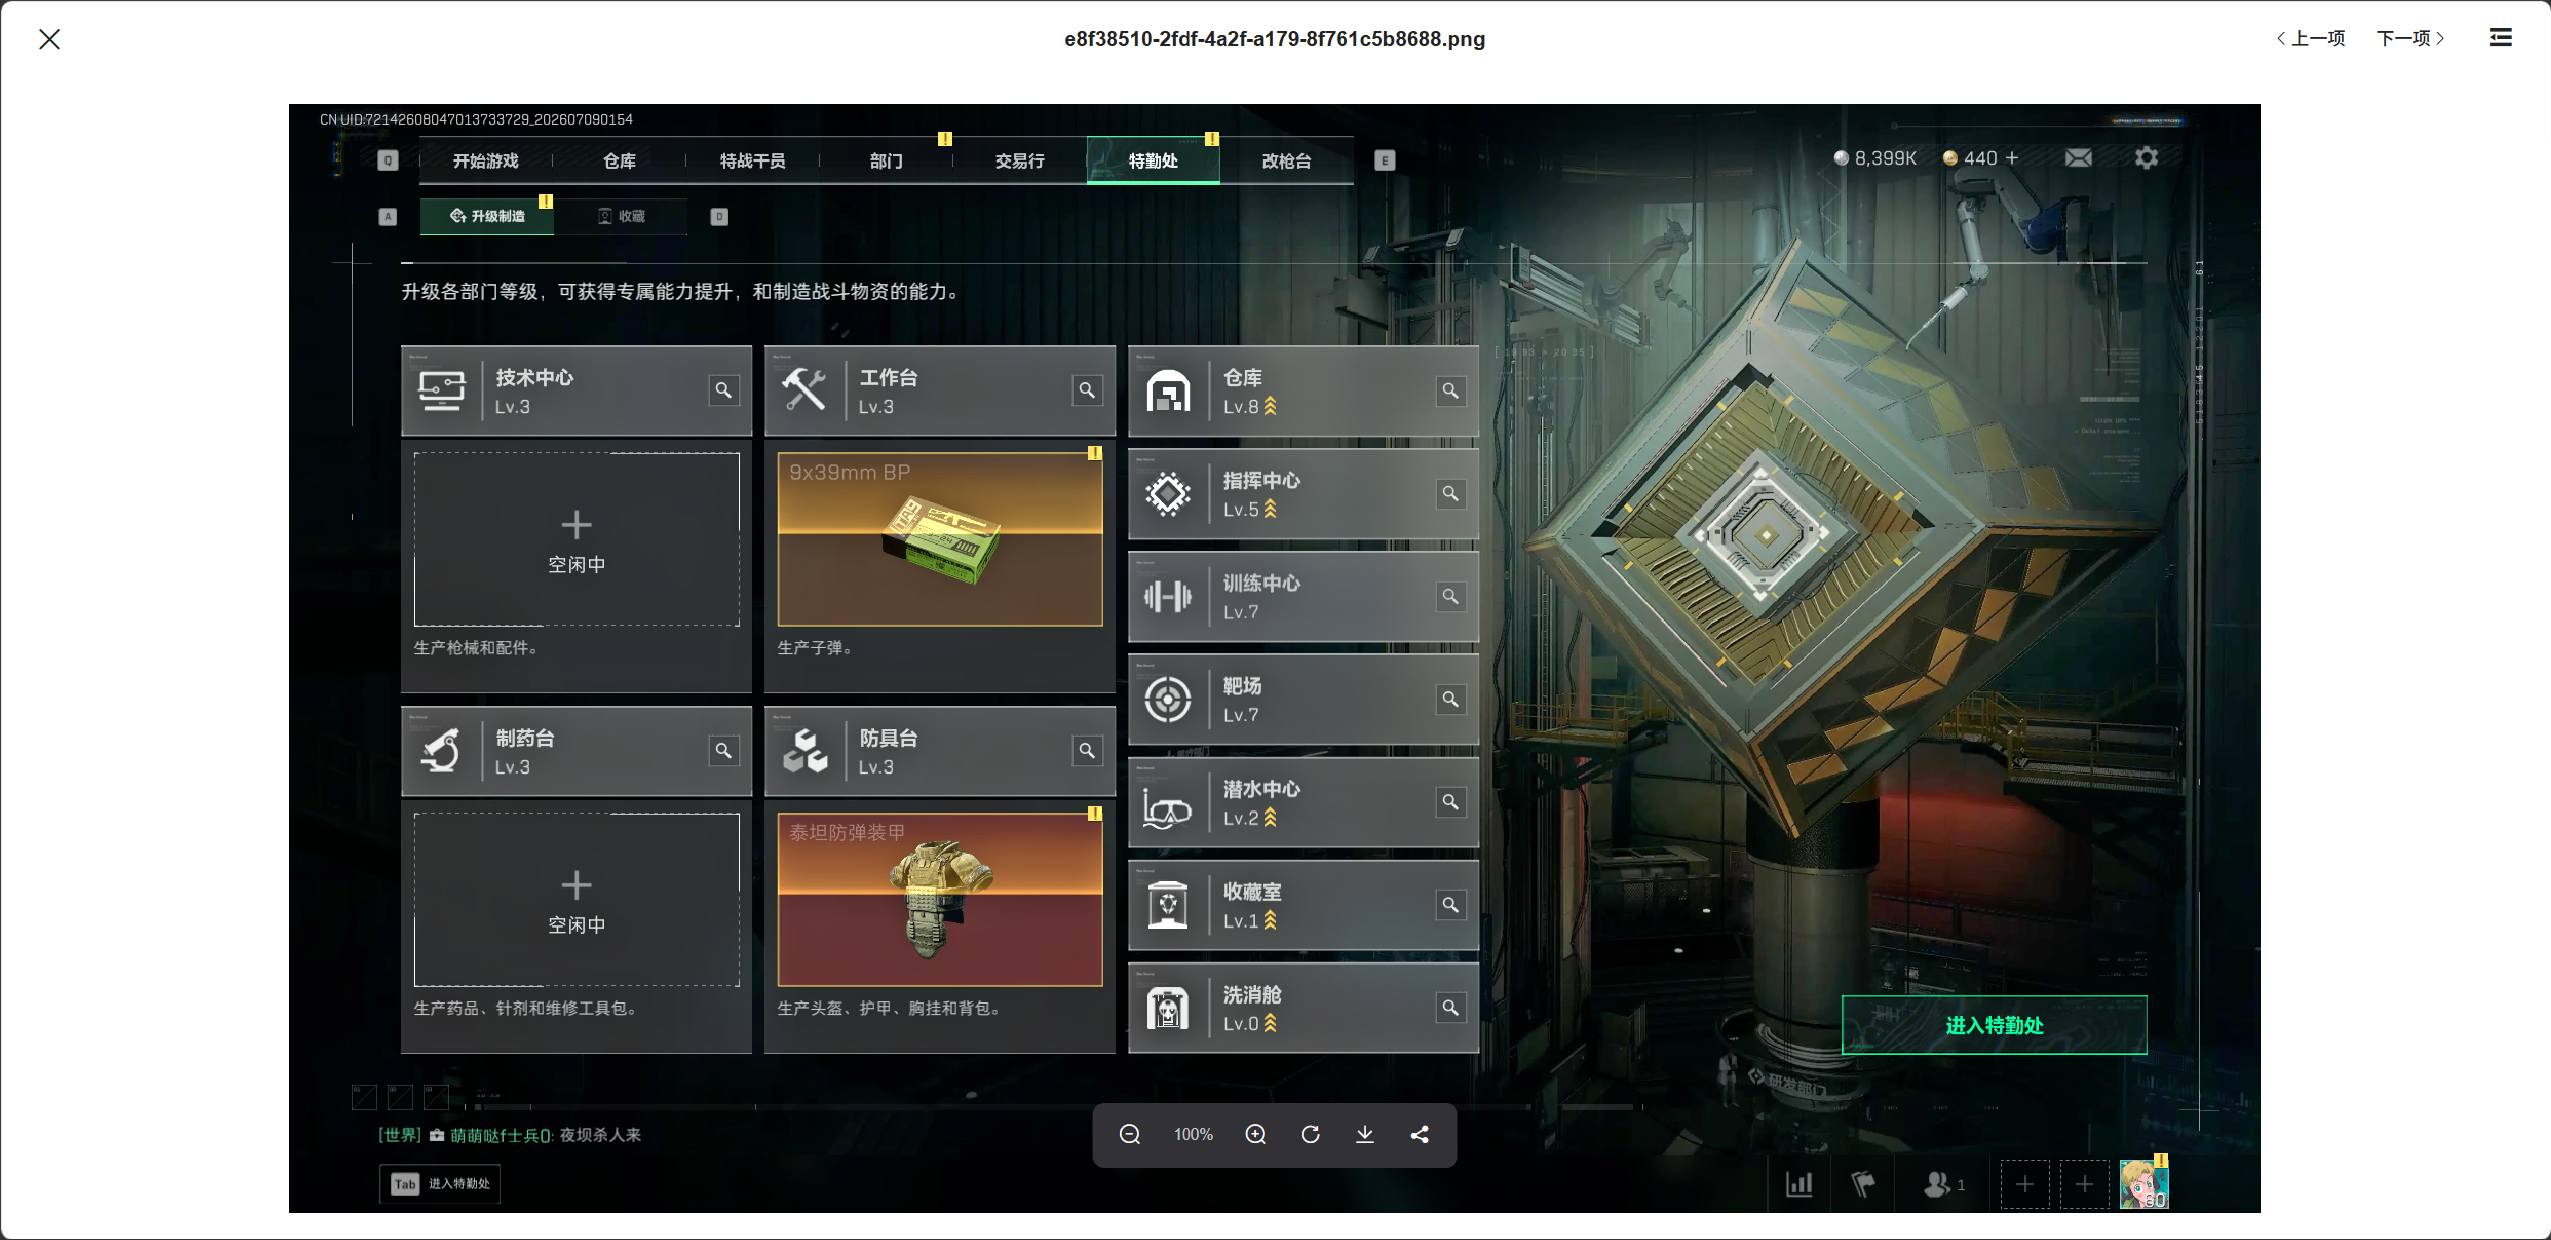The width and height of the screenshot is (2551, 1240).
Task: Open the 交易行 tab
Action: [1020, 161]
